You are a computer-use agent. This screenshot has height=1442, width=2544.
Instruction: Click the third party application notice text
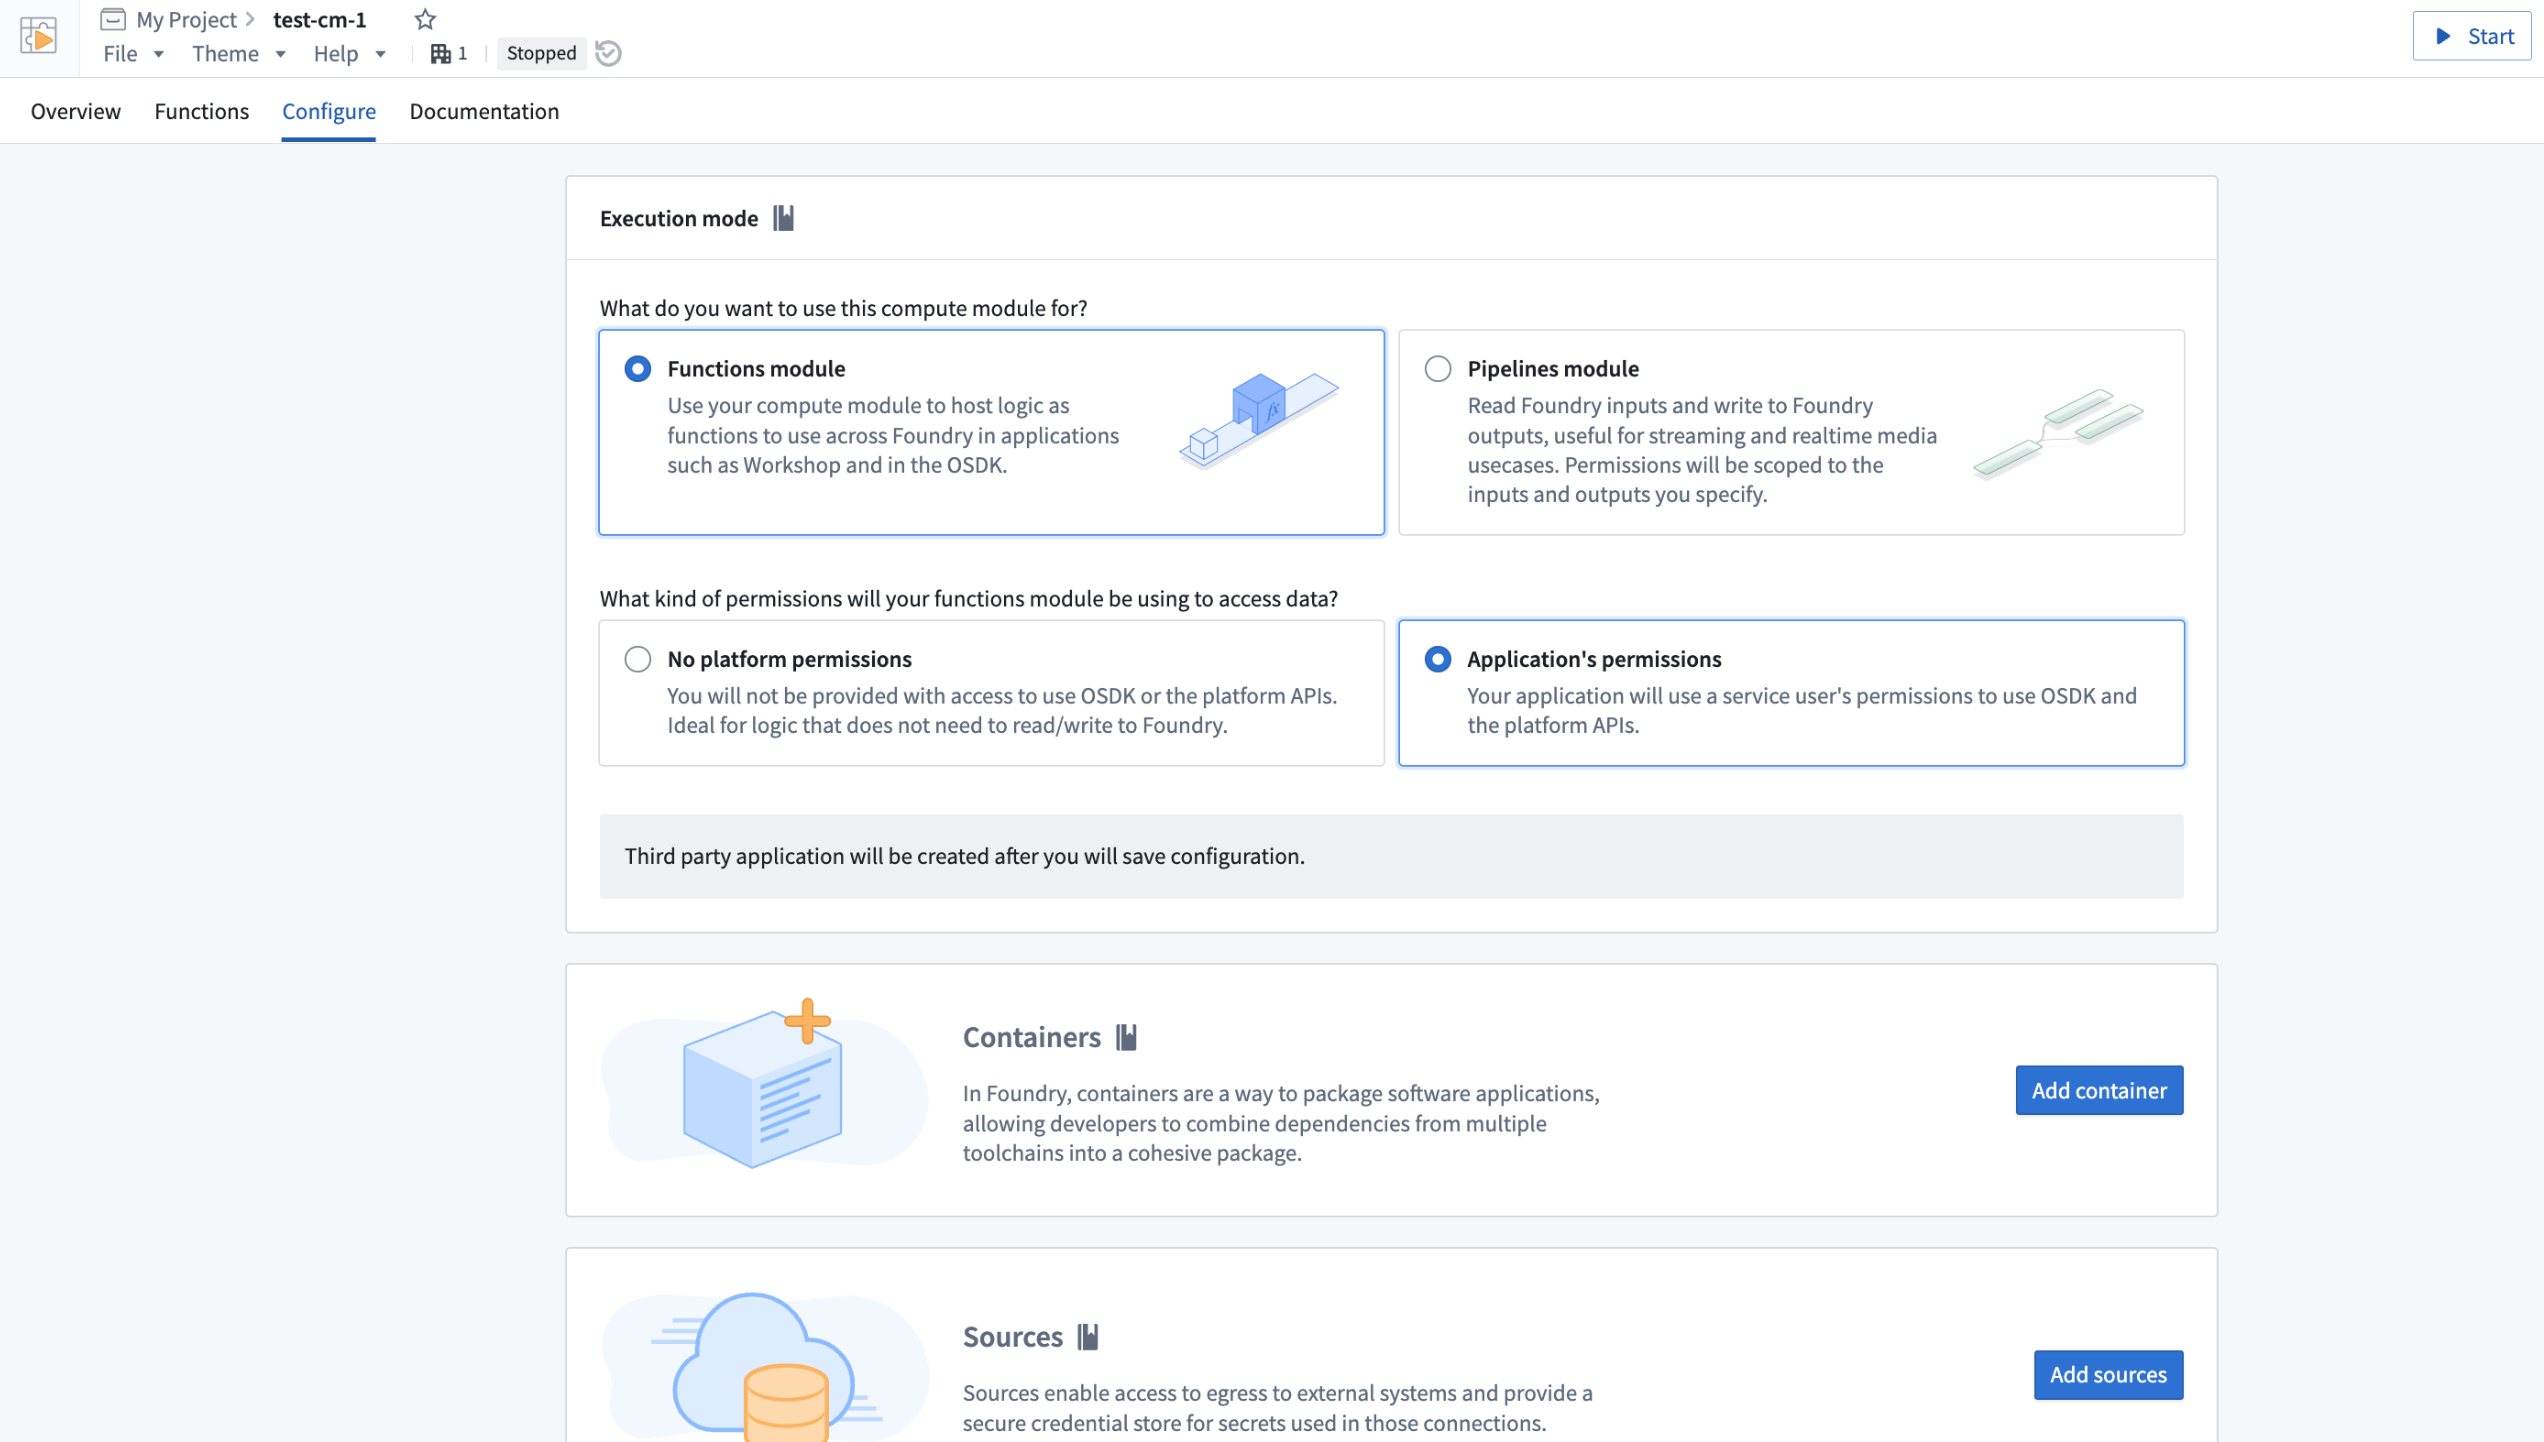click(x=965, y=856)
